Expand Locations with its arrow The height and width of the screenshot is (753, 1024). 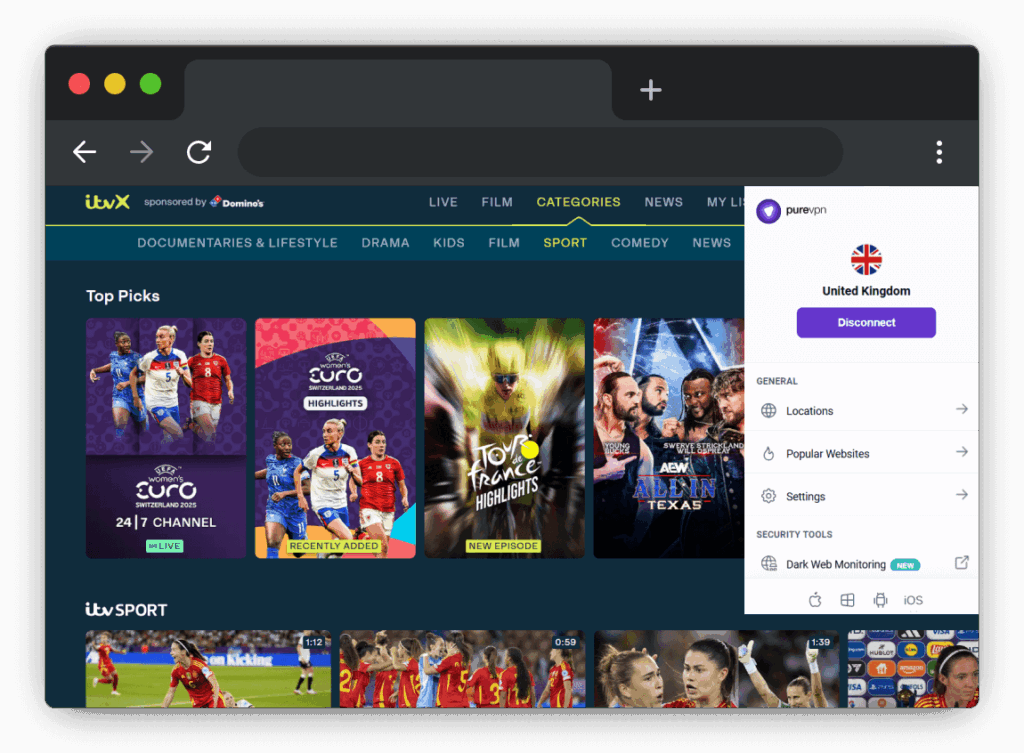(x=961, y=409)
